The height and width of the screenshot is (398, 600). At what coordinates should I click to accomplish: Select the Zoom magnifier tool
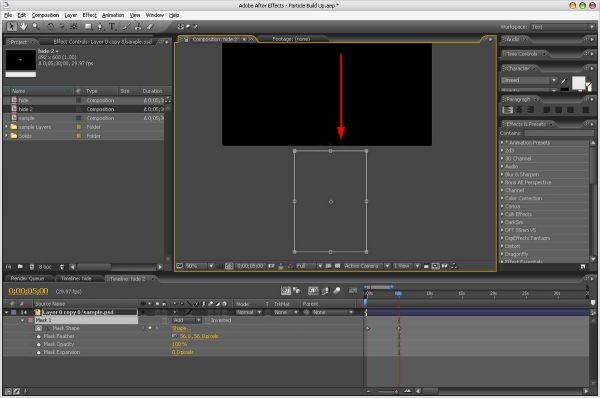click(x=36, y=26)
